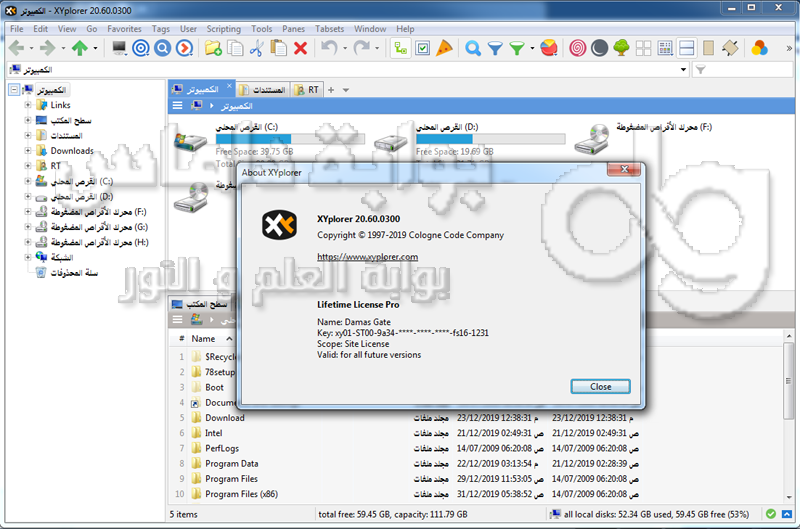The height and width of the screenshot is (529, 800).
Task: Expand the Downloads tree node
Action: tap(28, 150)
